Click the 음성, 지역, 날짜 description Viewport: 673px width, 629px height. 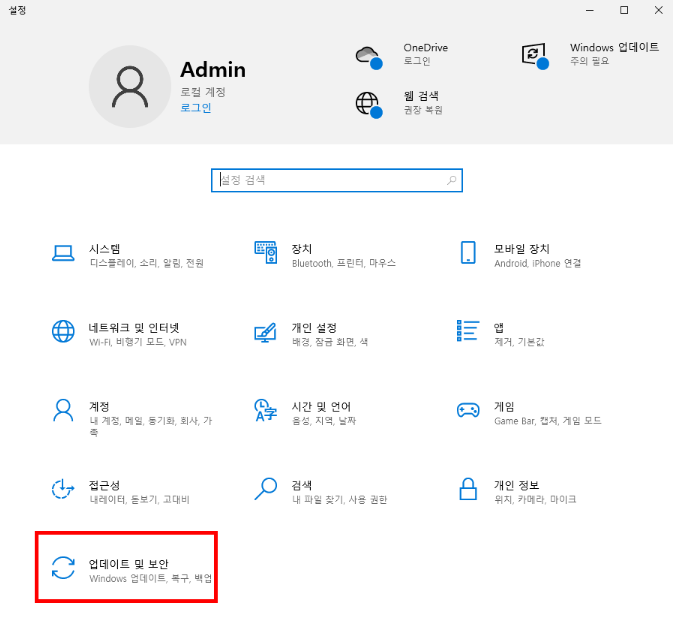coord(324,421)
